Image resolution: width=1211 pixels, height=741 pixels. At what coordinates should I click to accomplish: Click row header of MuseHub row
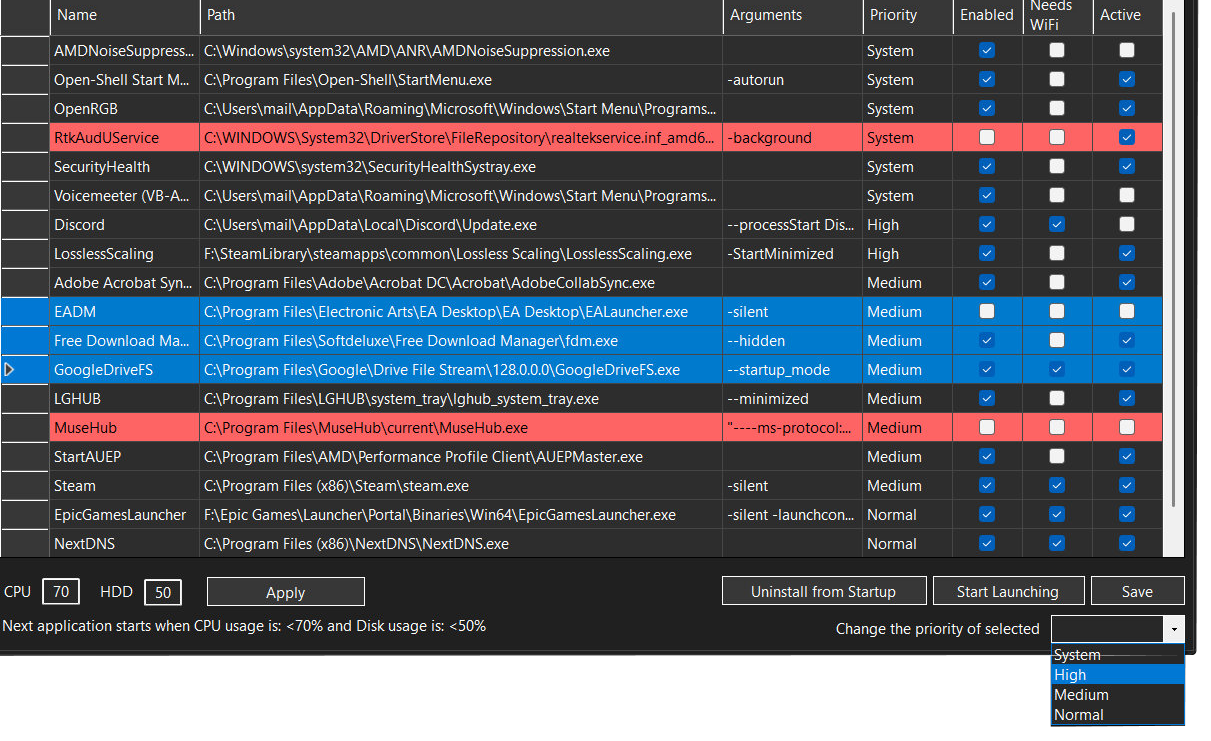[25, 428]
